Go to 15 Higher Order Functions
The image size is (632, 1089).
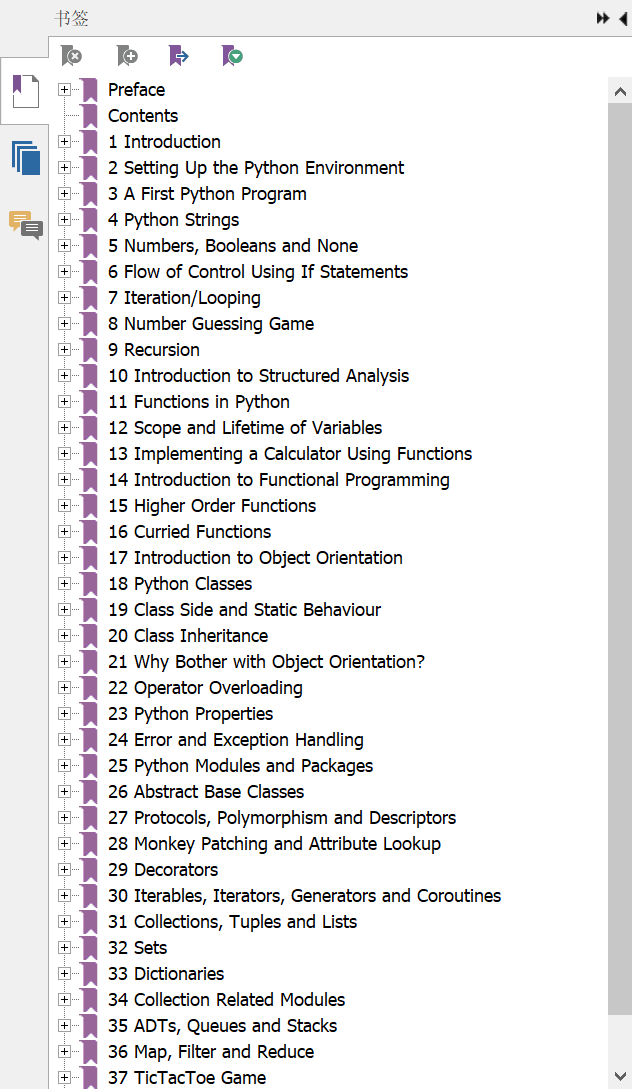tap(212, 506)
